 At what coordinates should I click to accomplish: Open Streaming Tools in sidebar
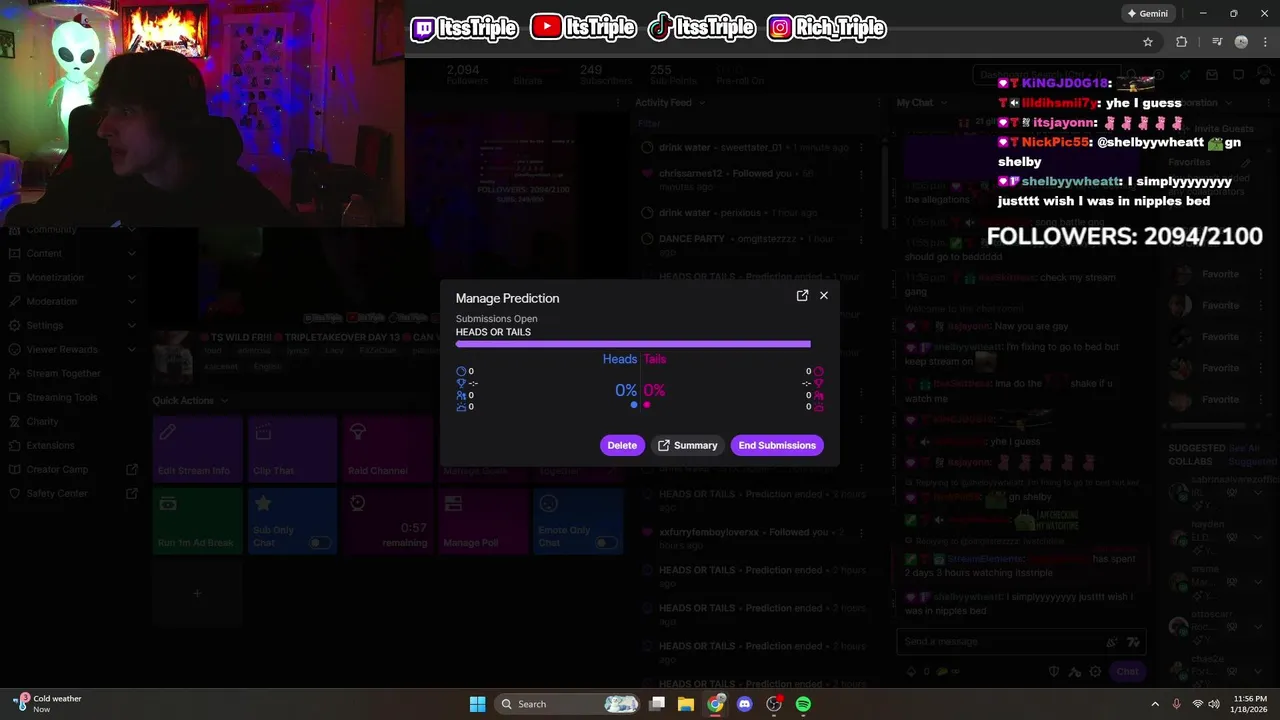(x=62, y=397)
